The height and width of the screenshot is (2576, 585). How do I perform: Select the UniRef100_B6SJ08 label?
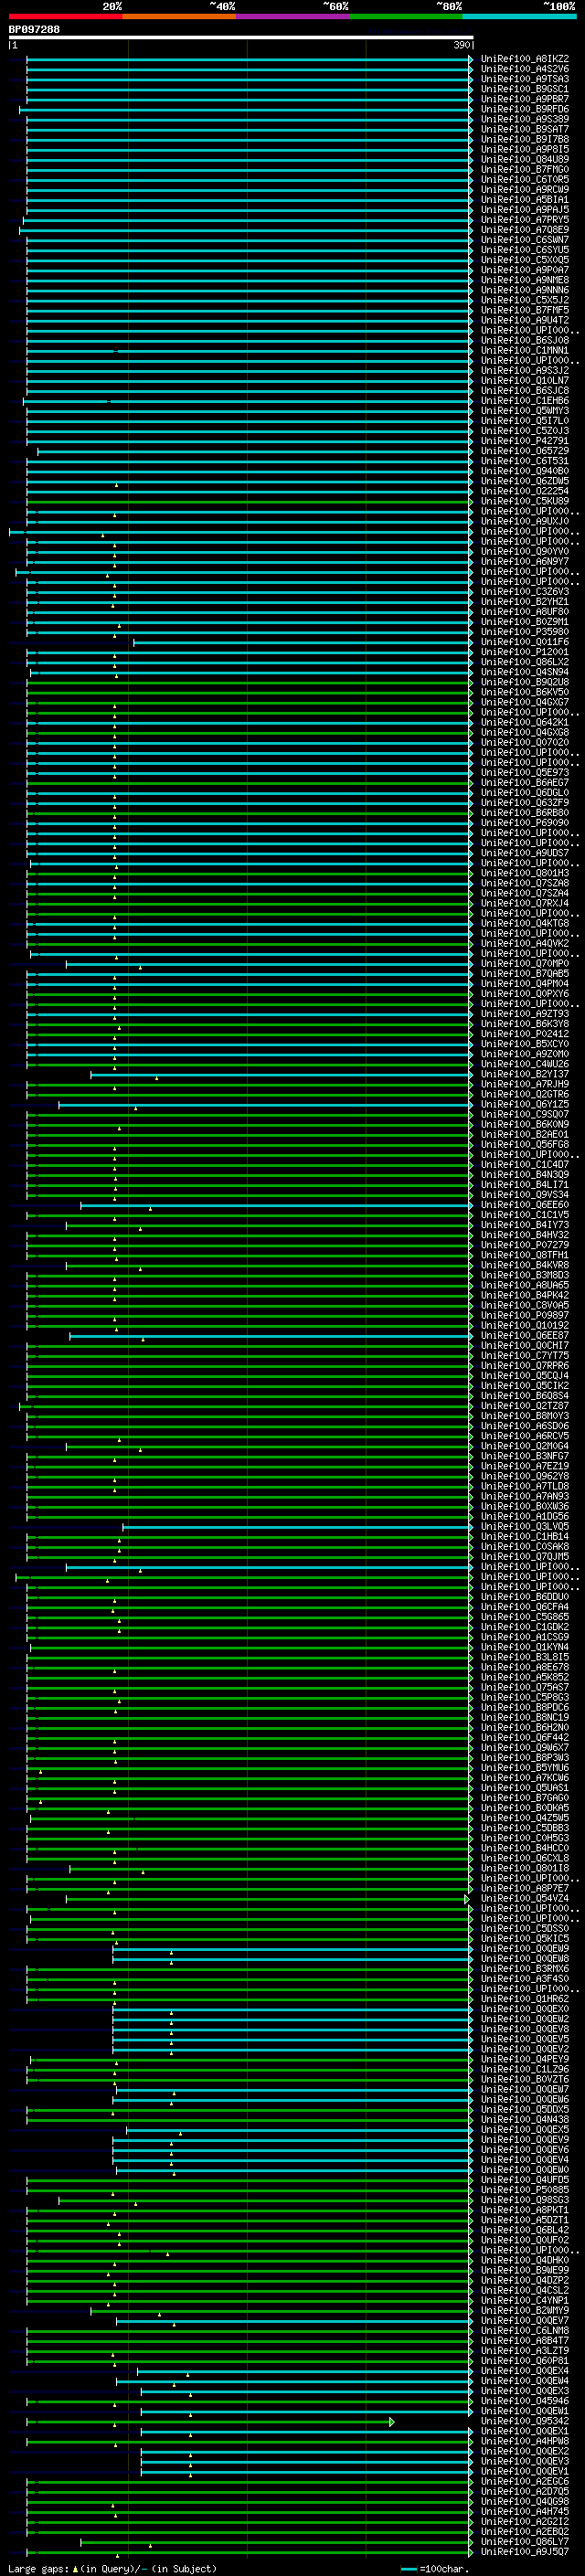pyautogui.click(x=525, y=341)
